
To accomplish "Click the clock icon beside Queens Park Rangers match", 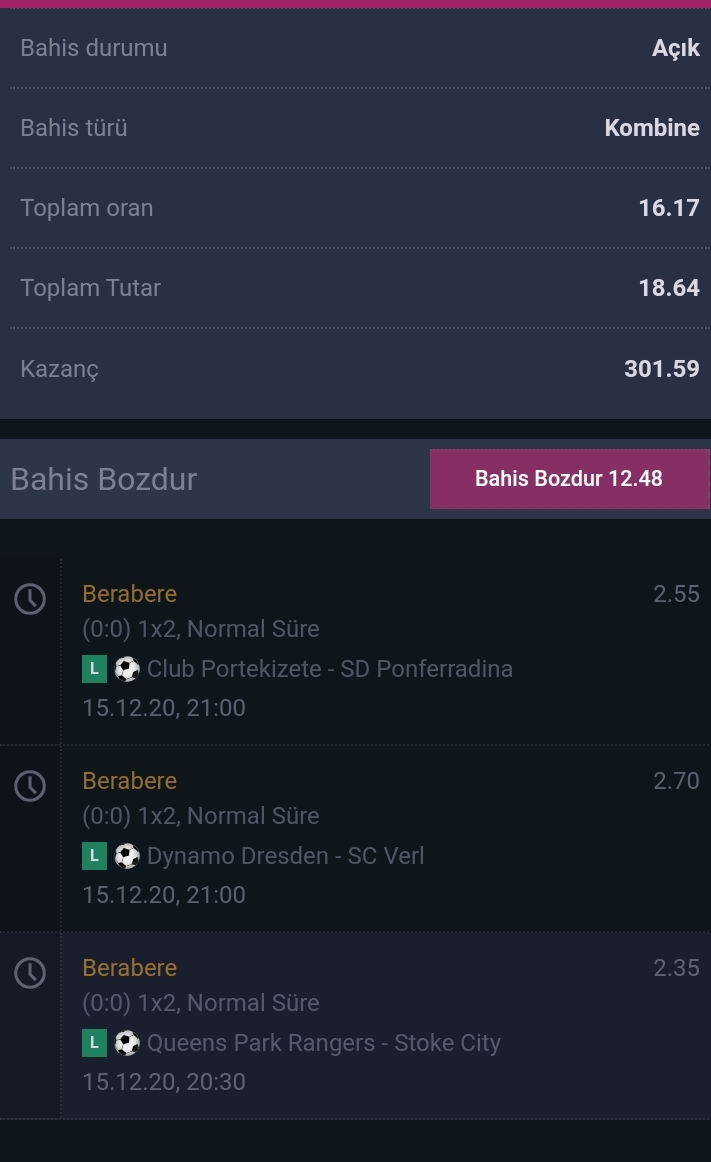I will click(30, 972).
